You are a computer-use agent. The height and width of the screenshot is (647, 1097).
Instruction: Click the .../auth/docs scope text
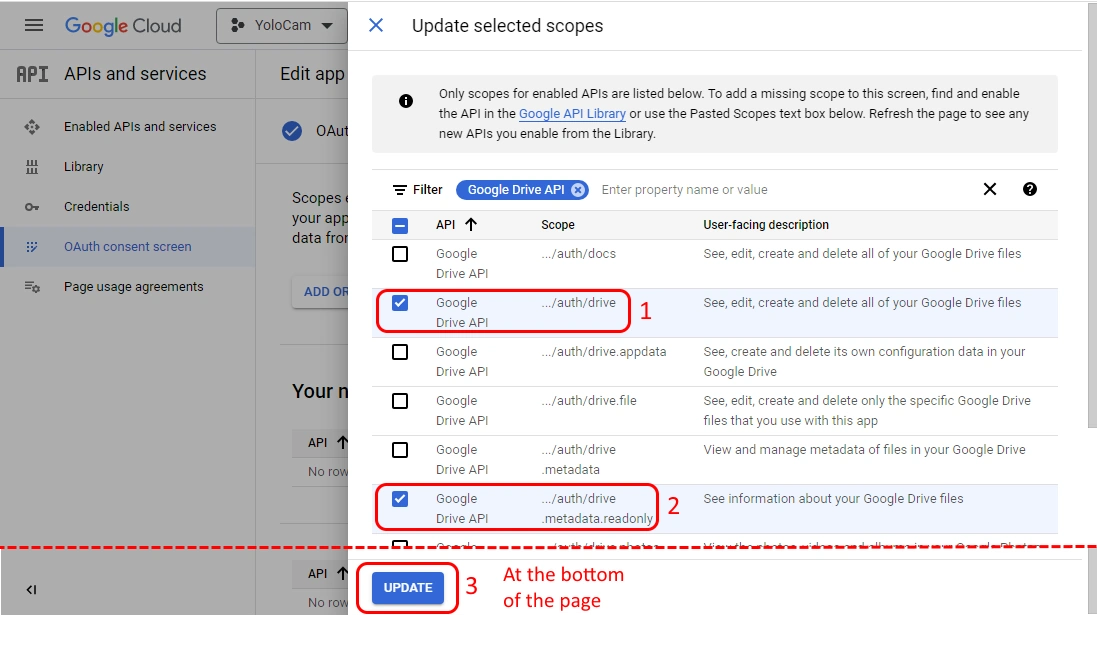[x=579, y=254]
